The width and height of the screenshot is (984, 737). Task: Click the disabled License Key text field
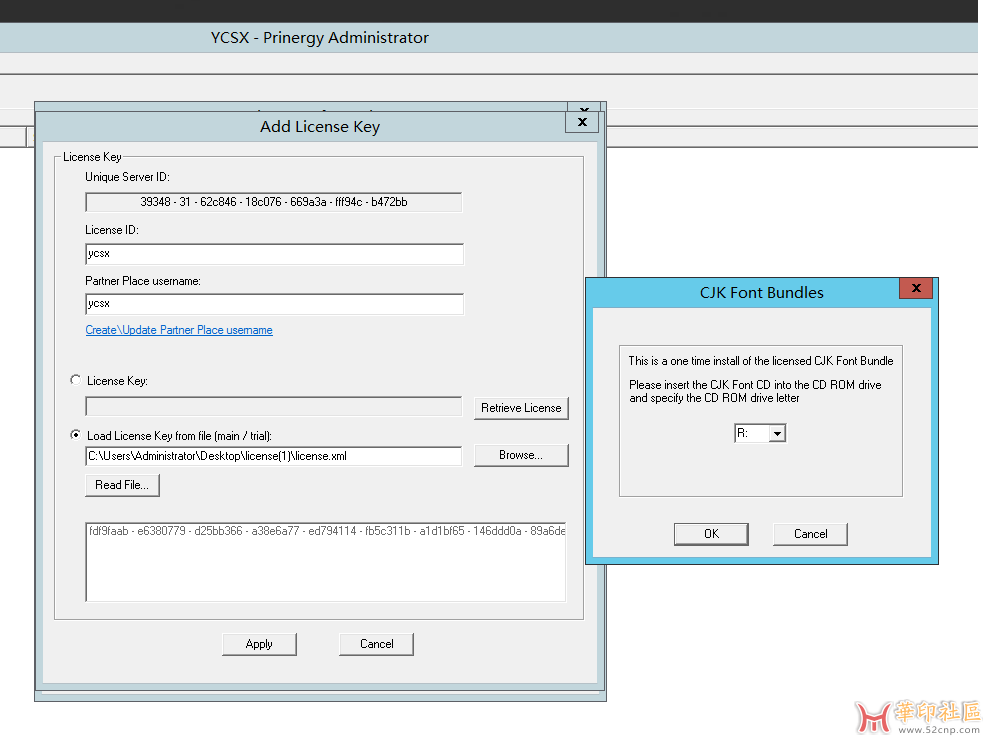click(274, 407)
